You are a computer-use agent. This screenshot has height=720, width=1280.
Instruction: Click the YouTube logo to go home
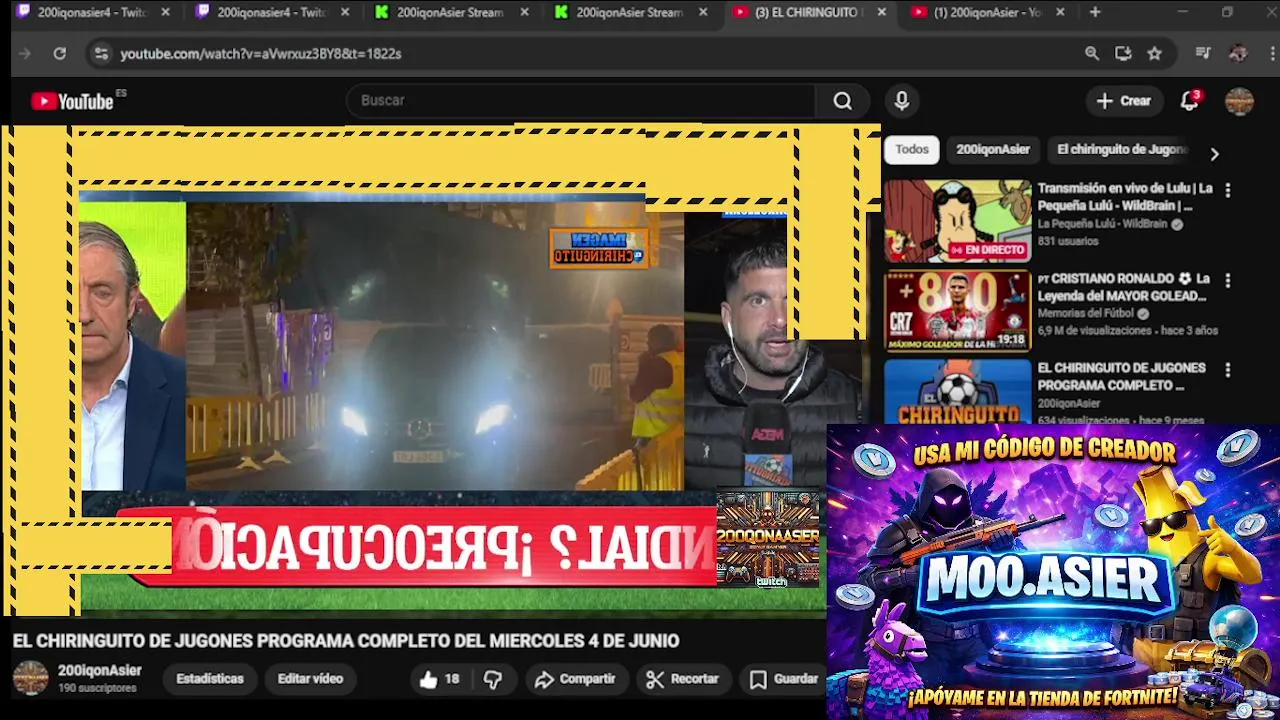pos(72,101)
